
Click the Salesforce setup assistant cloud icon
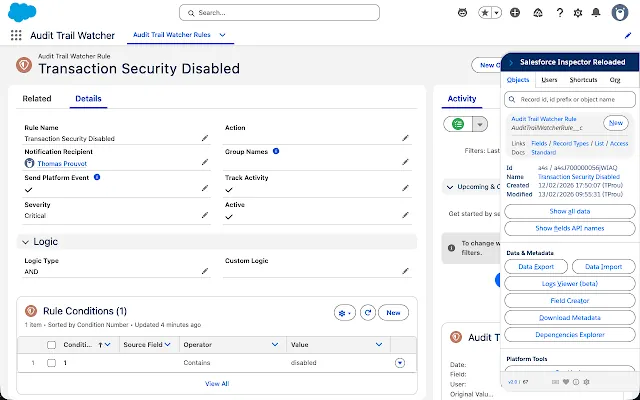[538, 13]
